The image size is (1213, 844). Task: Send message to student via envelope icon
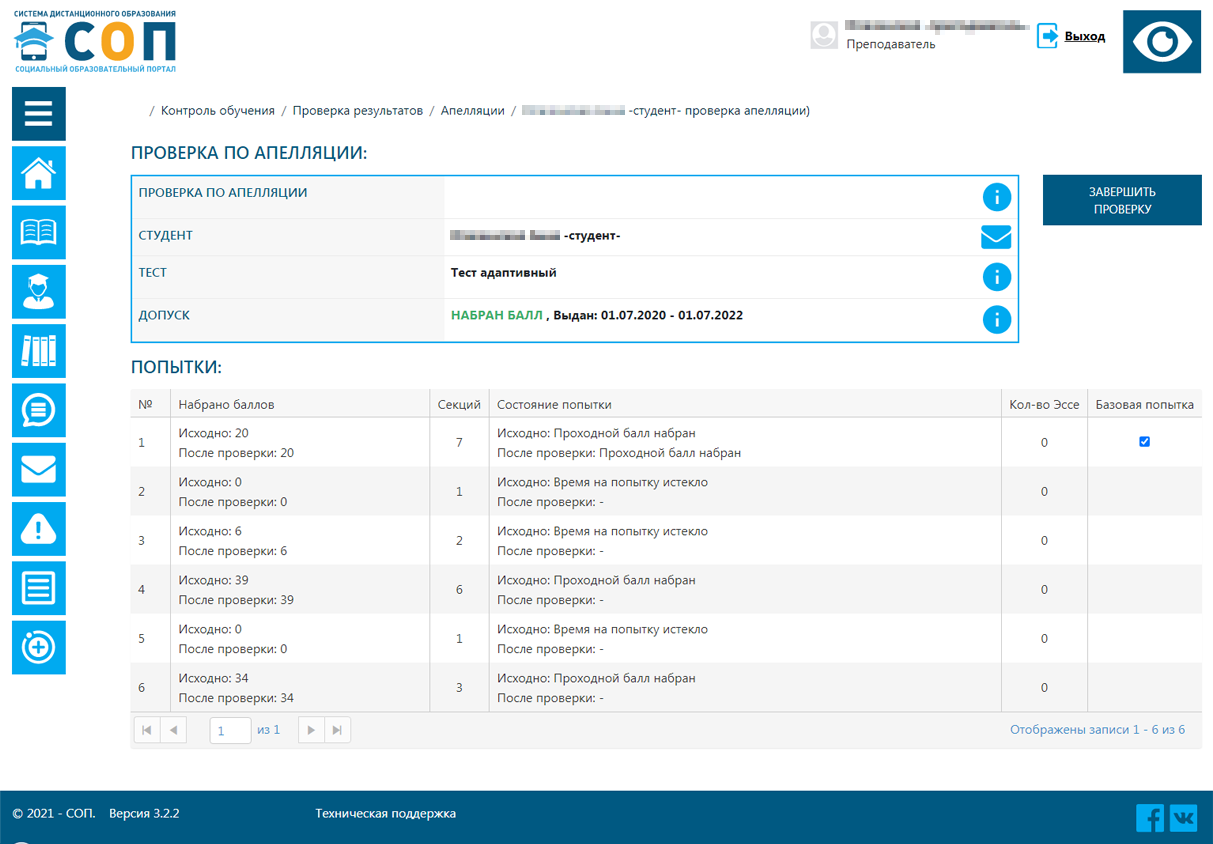click(996, 237)
